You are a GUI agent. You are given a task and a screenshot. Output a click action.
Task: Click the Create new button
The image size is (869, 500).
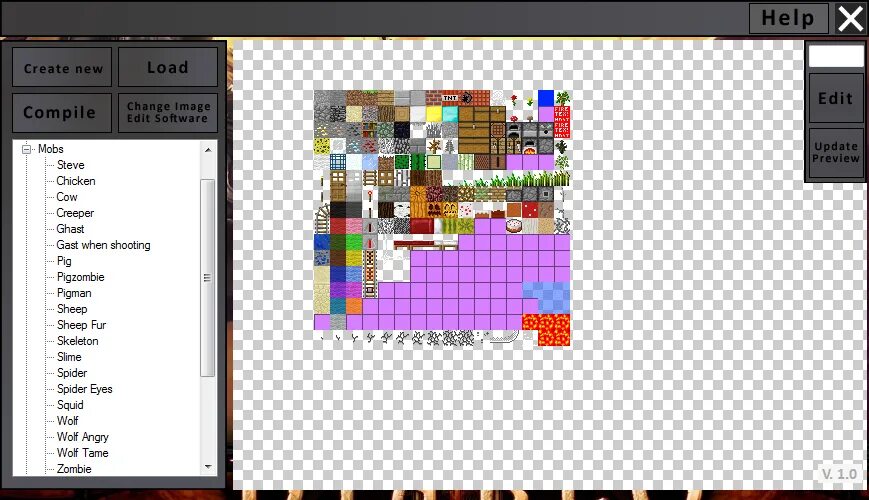click(x=62, y=67)
